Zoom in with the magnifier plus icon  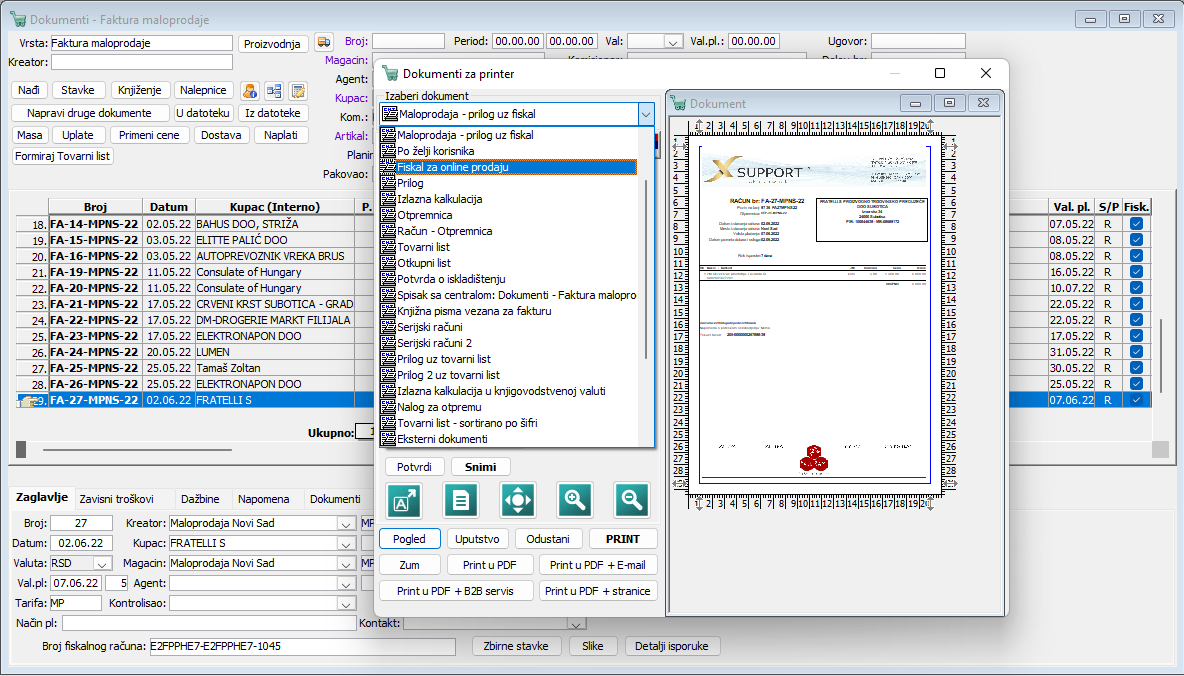click(x=575, y=500)
